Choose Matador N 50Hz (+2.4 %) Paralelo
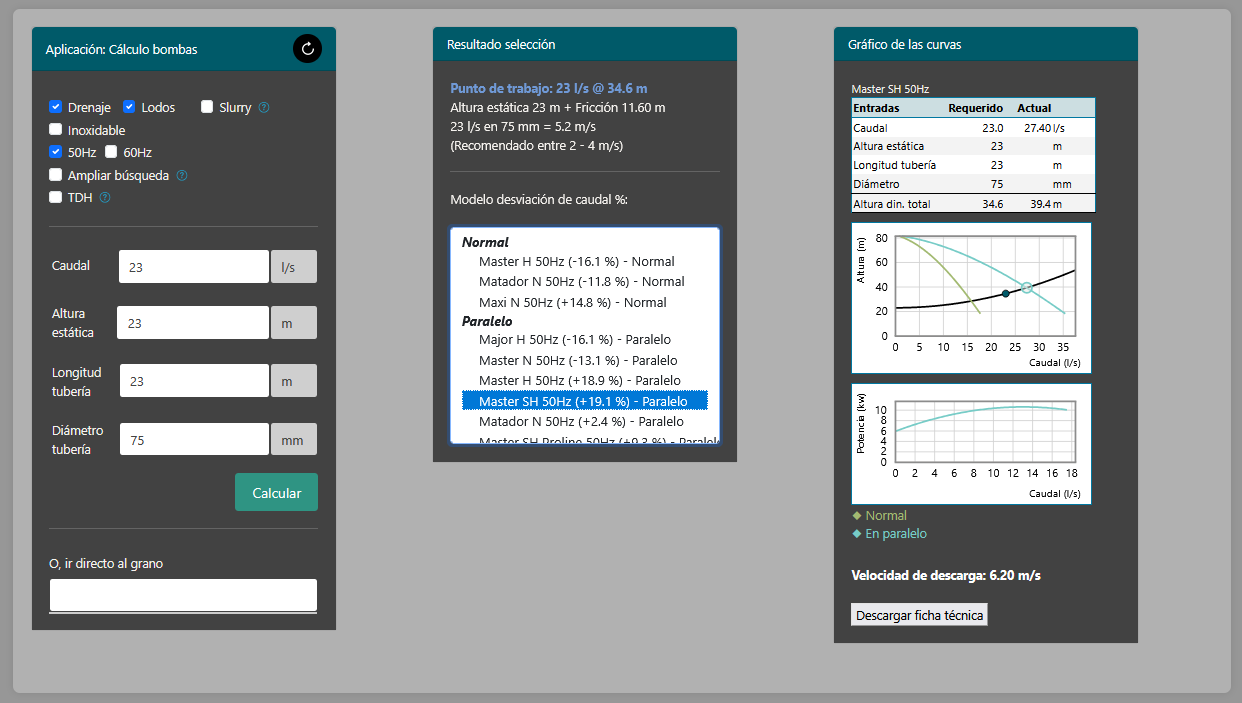Image resolution: width=1242 pixels, height=703 pixels. point(581,421)
